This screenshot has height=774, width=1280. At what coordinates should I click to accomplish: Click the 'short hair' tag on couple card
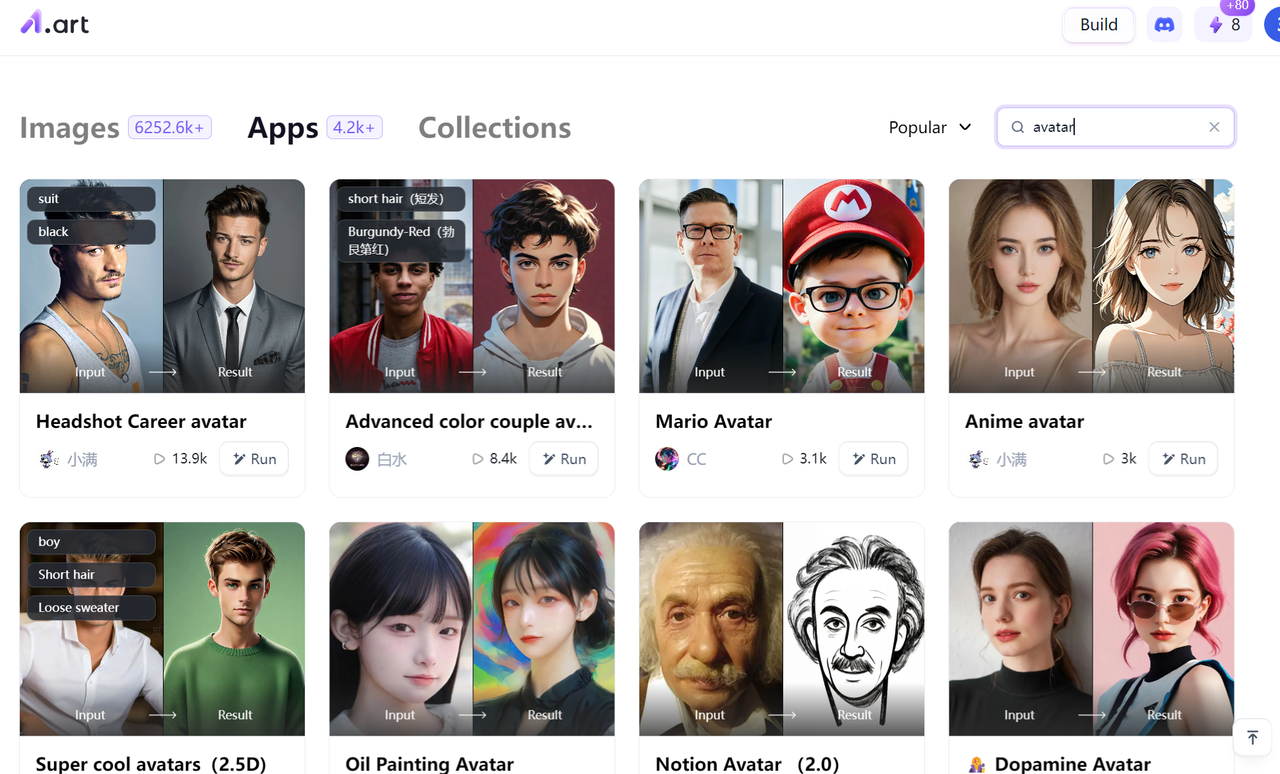(x=401, y=199)
